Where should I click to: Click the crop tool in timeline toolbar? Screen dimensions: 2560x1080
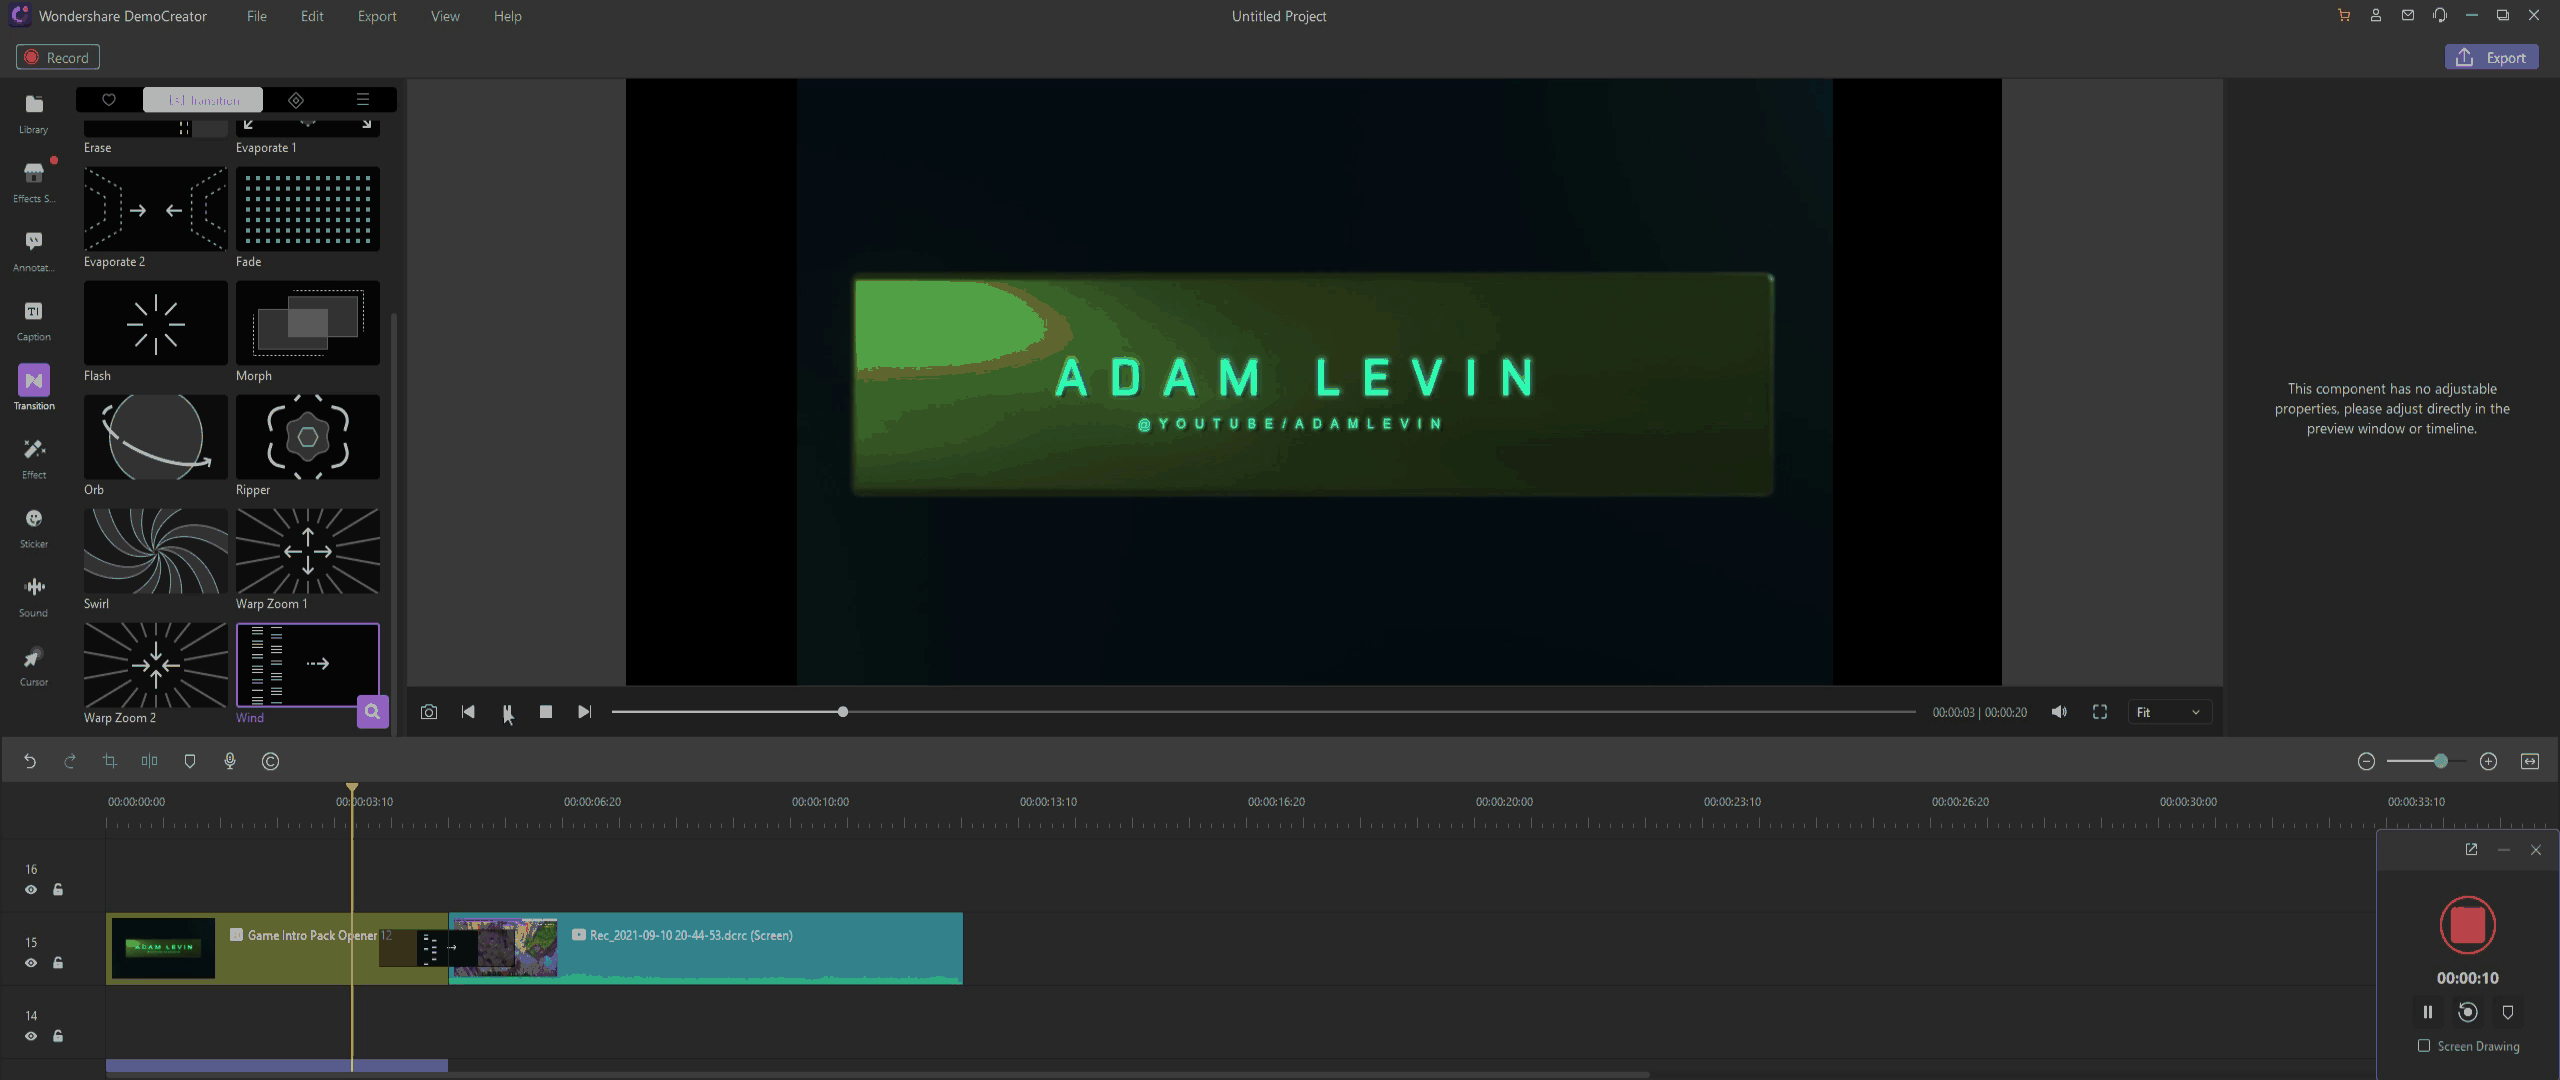click(110, 762)
